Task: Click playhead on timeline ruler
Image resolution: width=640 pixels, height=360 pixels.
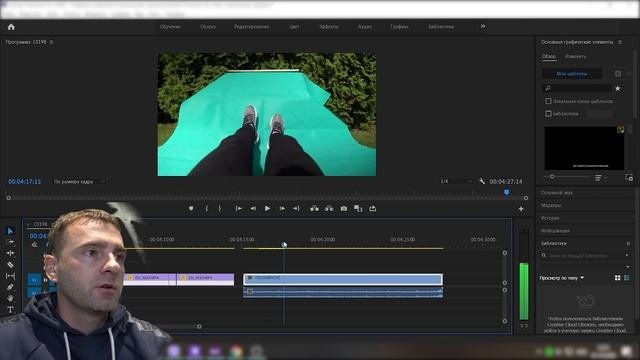Action: (284, 244)
